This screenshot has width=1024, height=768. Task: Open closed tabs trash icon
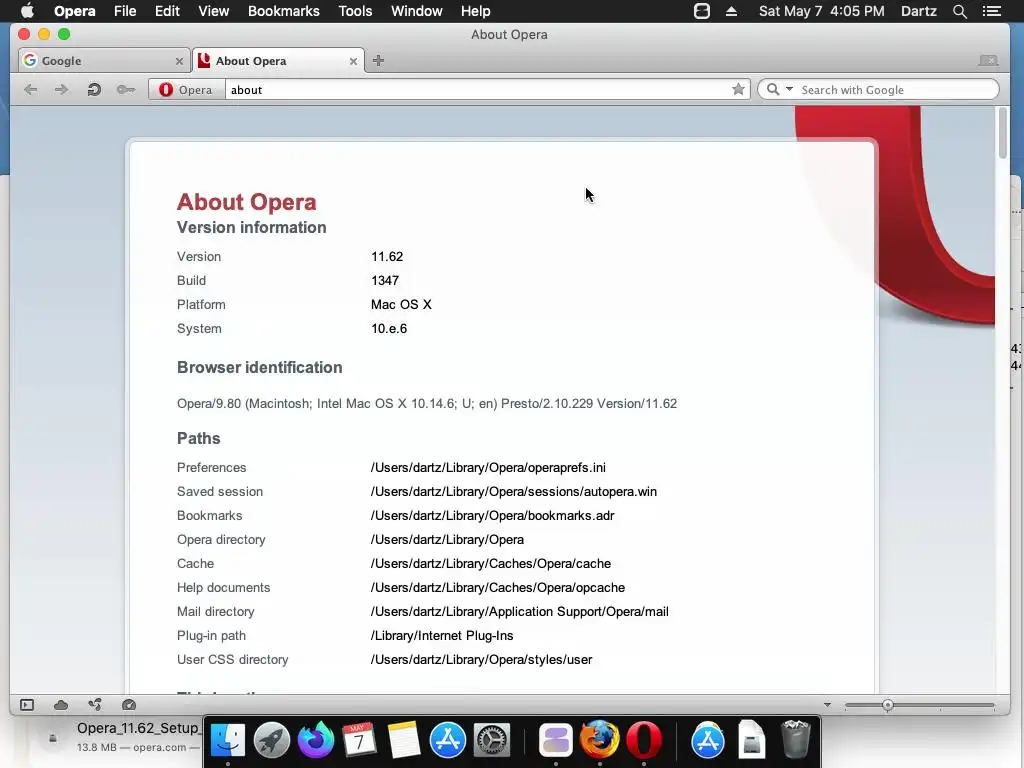pos(988,60)
